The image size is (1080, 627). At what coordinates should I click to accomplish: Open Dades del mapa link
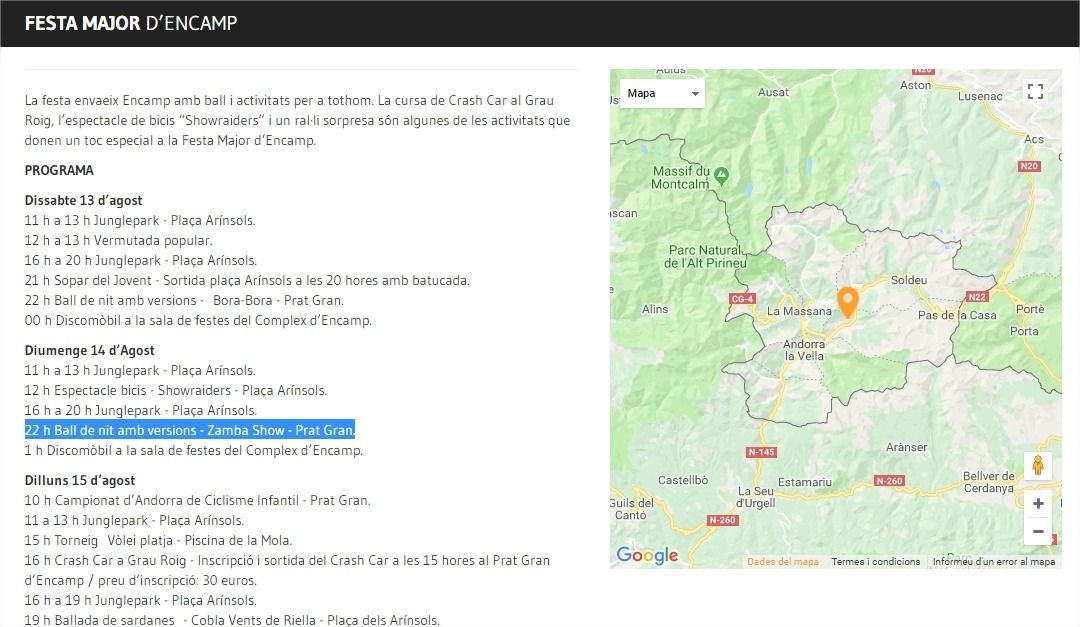coord(783,562)
